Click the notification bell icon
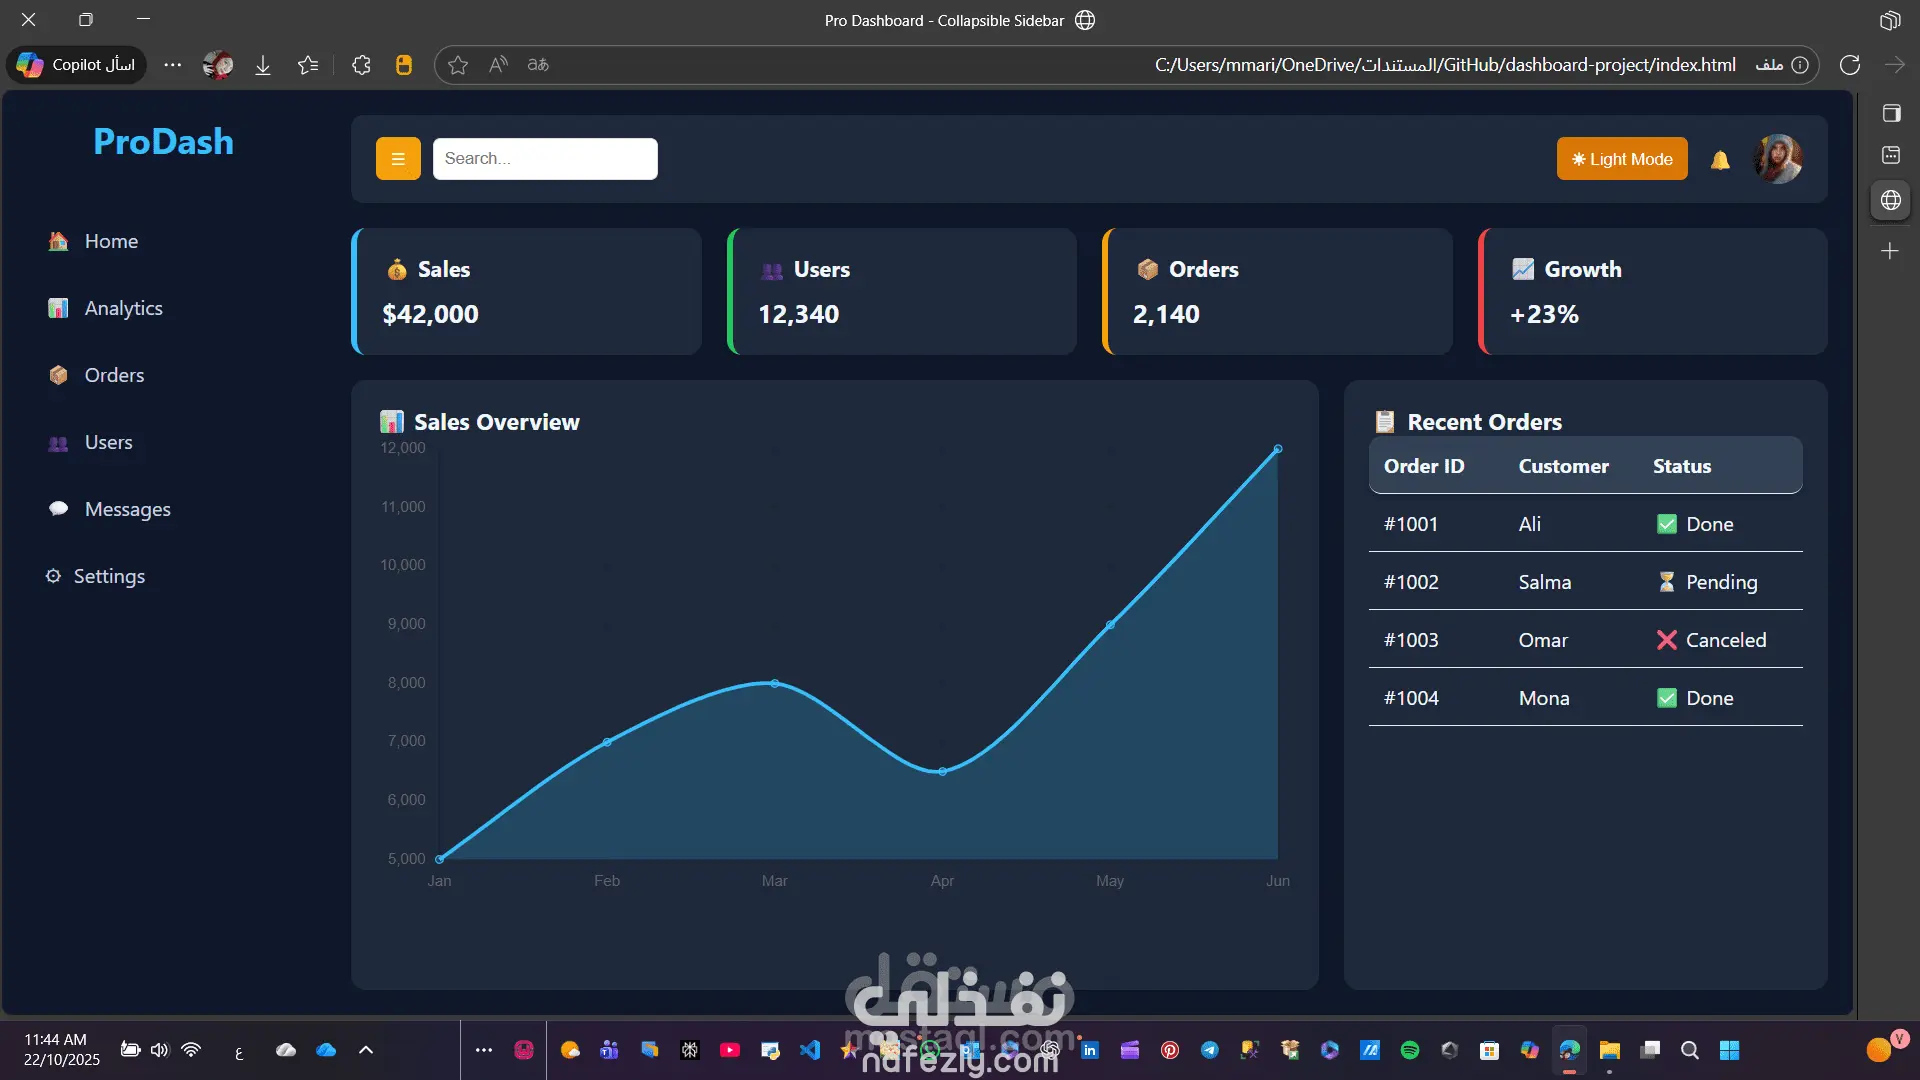 click(x=1720, y=160)
